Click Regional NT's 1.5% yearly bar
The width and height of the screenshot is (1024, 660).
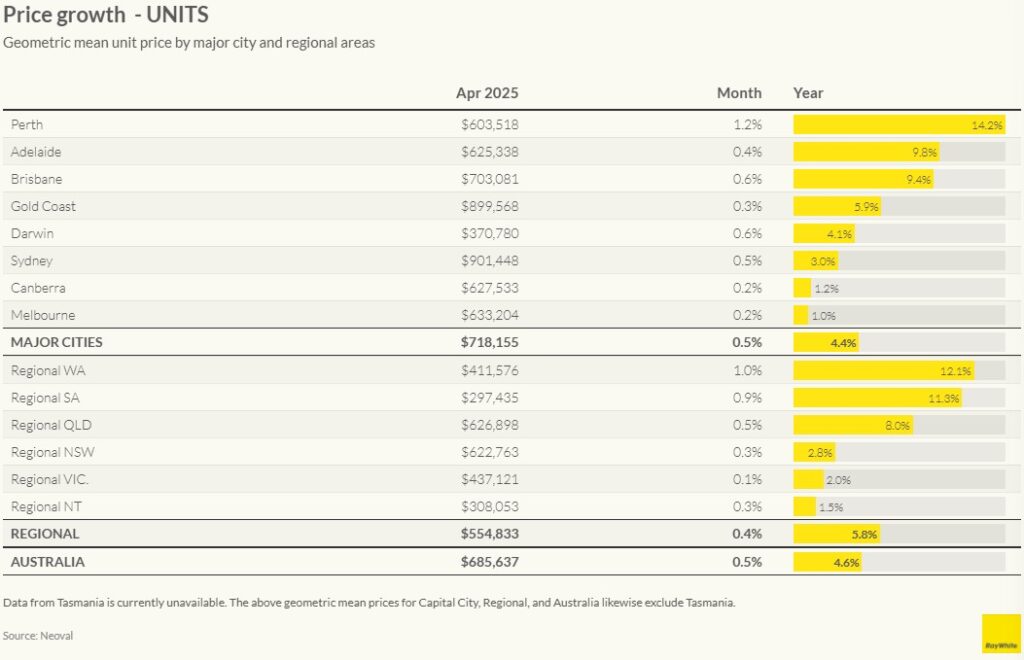[805, 507]
